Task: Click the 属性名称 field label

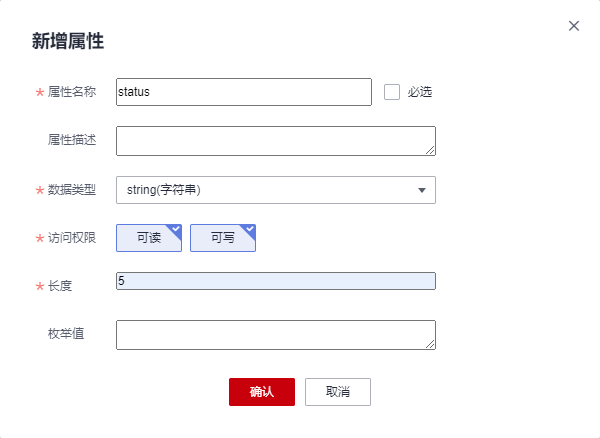Action: click(72, 92)
